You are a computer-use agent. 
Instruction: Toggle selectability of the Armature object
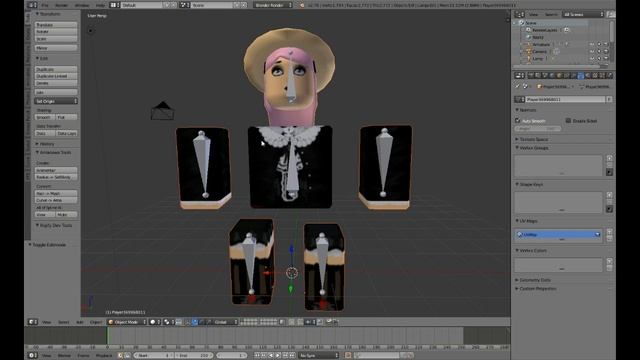599,44
